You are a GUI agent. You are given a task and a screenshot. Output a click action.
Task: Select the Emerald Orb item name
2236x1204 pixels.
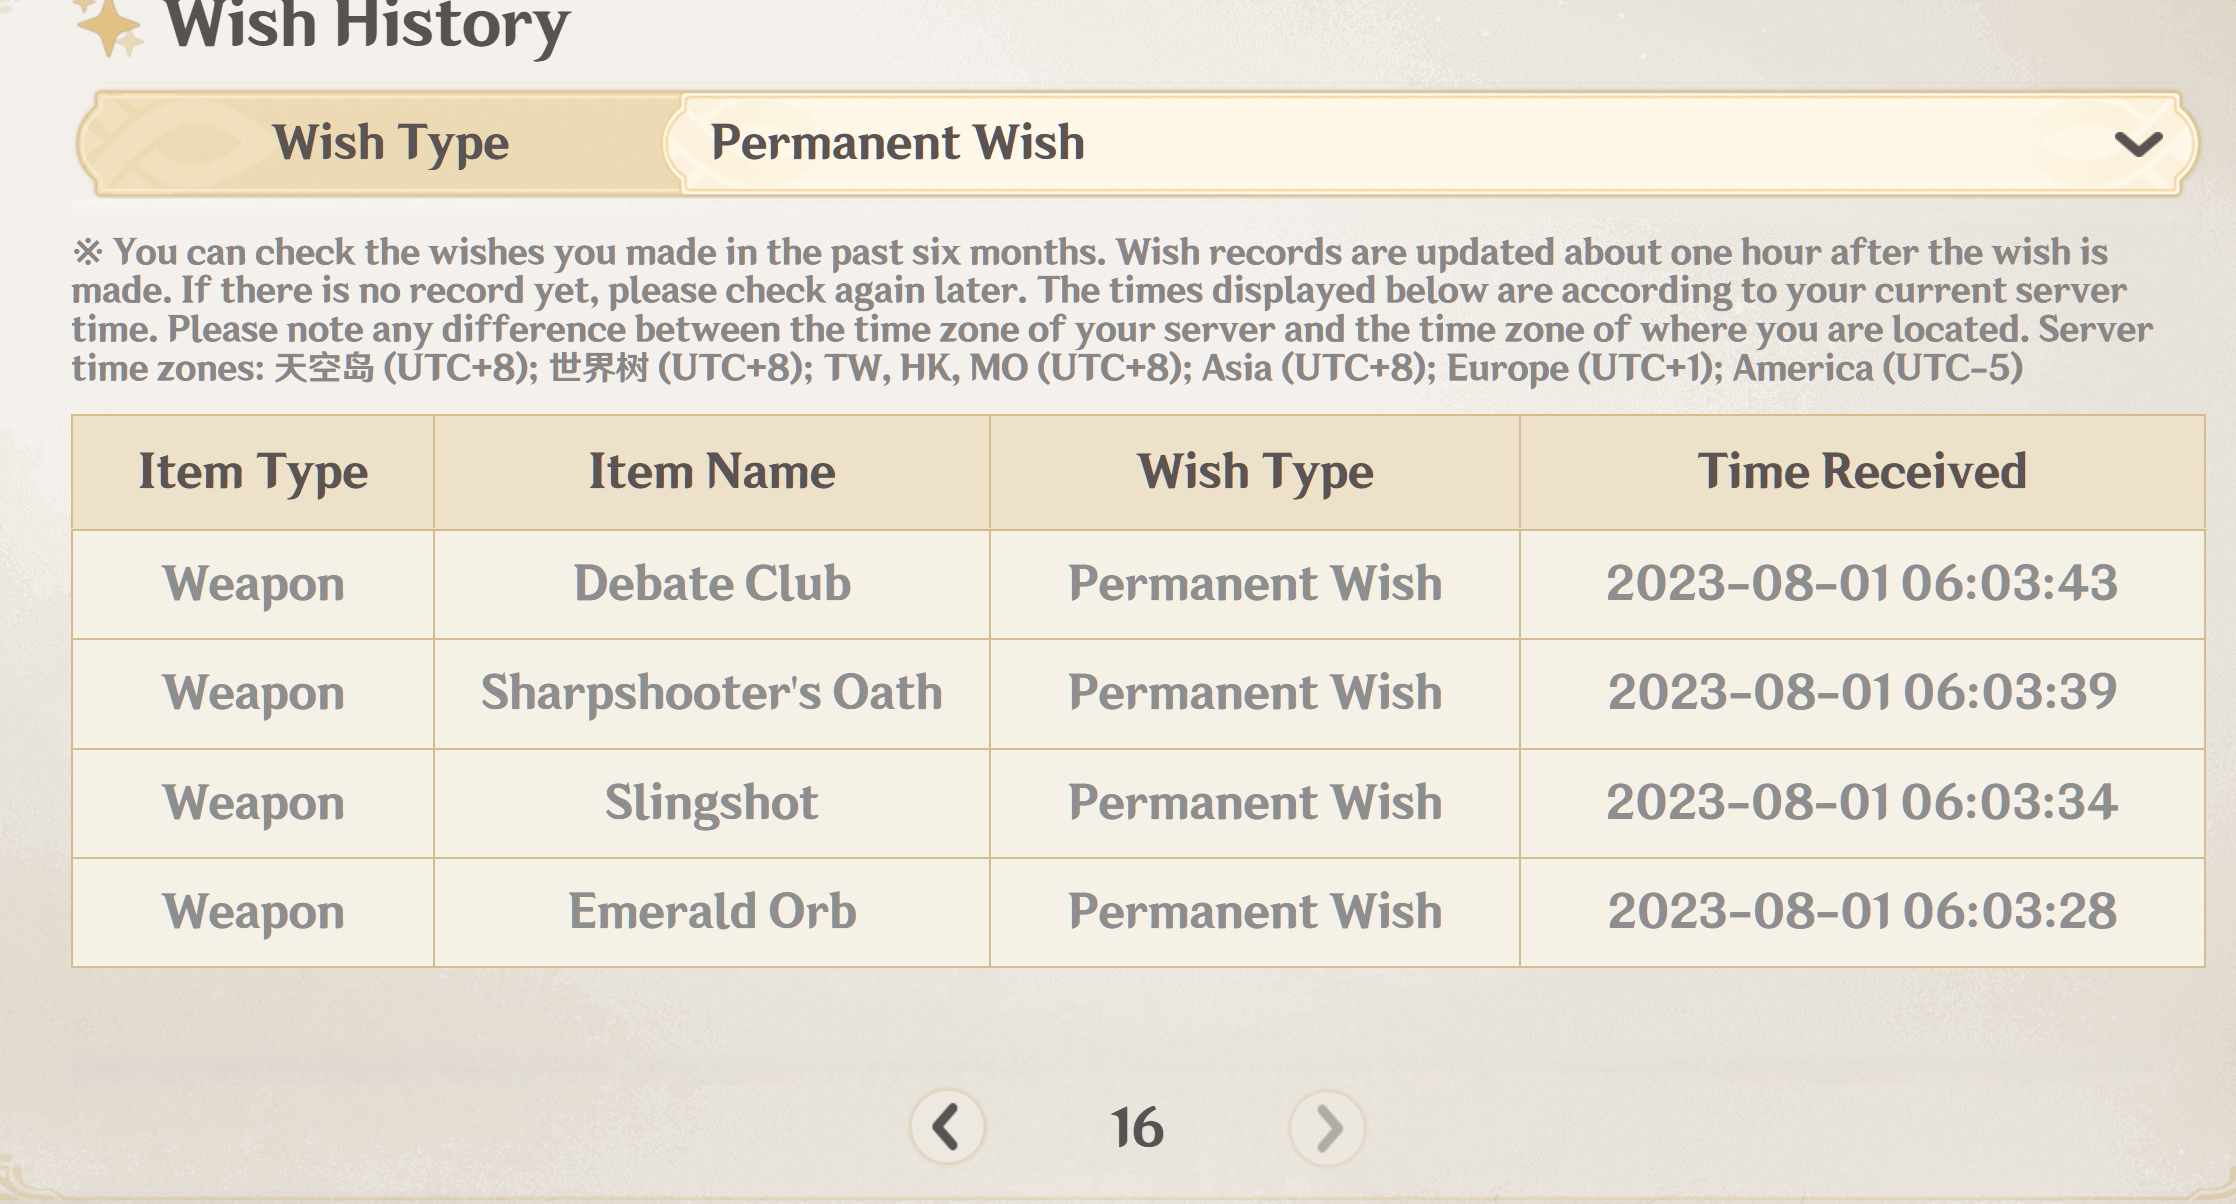[712, 912]
